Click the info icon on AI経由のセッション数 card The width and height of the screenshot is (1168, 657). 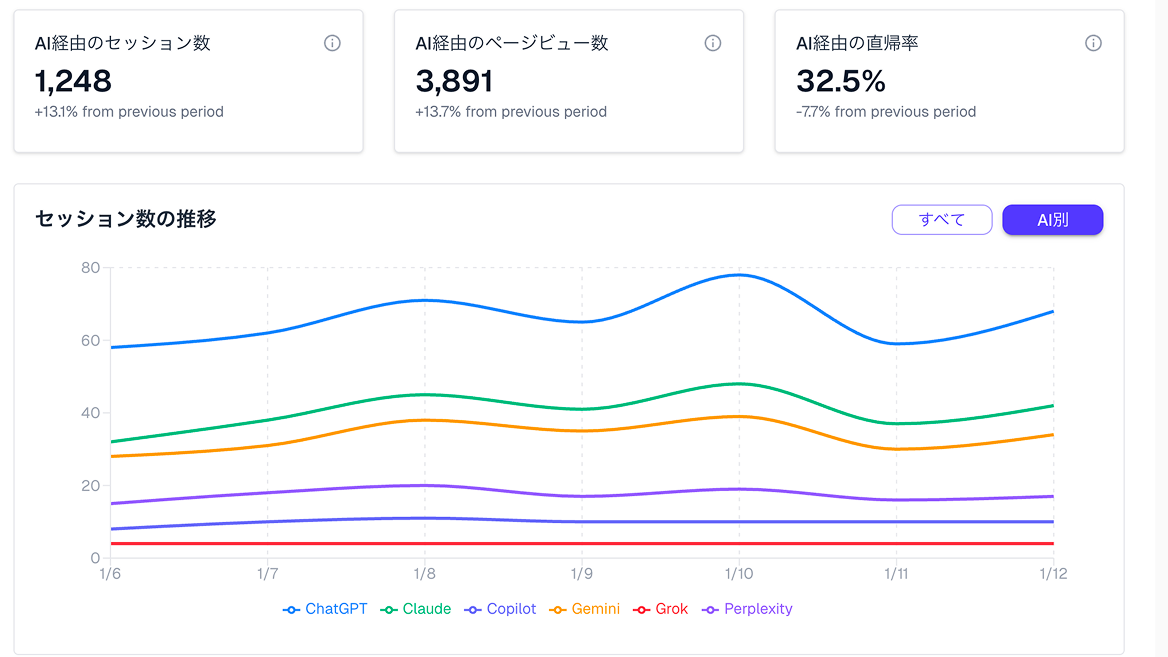[x=332, y=43]
